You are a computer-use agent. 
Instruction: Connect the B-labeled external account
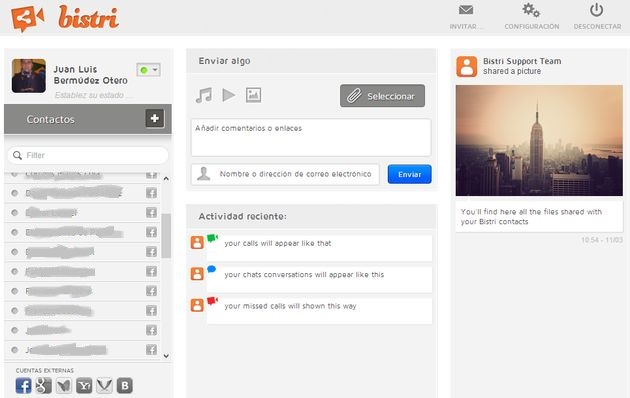click(125, 386)
